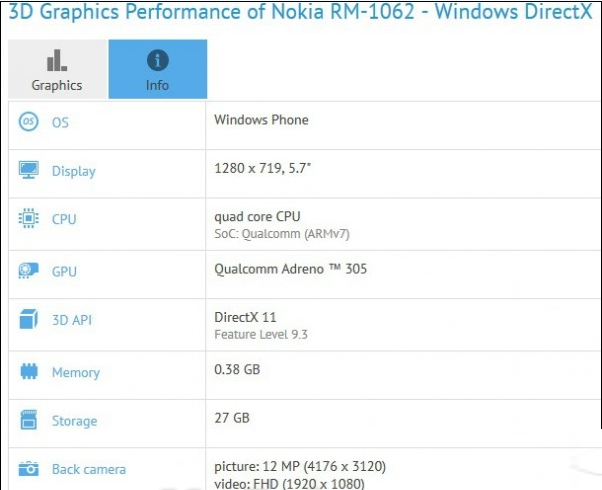Click the Storage label
The image size is (602, 490).
(x=74, y=421)
